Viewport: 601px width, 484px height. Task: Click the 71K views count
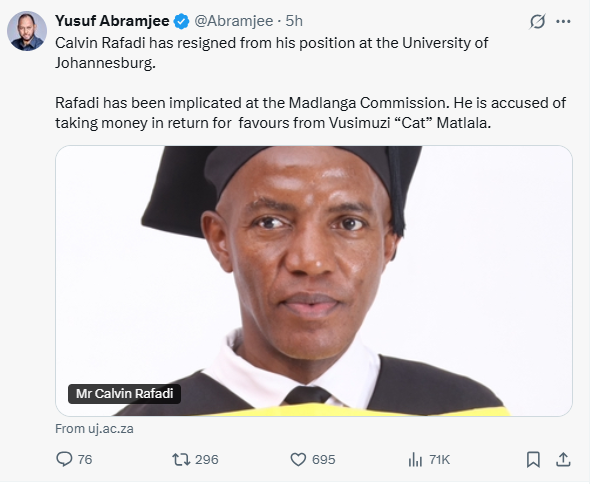439,459
